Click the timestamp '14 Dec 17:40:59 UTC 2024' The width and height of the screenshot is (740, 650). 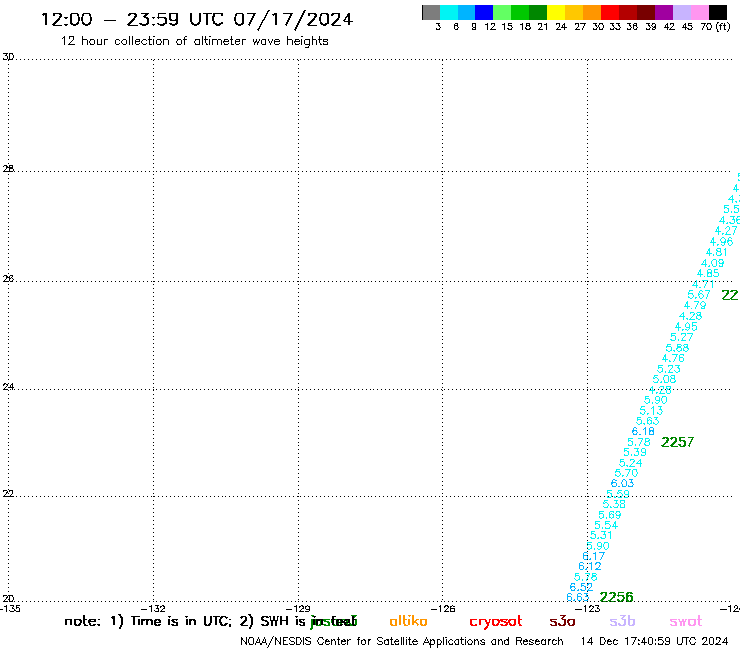pyautogui.click(x=654, y=642)
